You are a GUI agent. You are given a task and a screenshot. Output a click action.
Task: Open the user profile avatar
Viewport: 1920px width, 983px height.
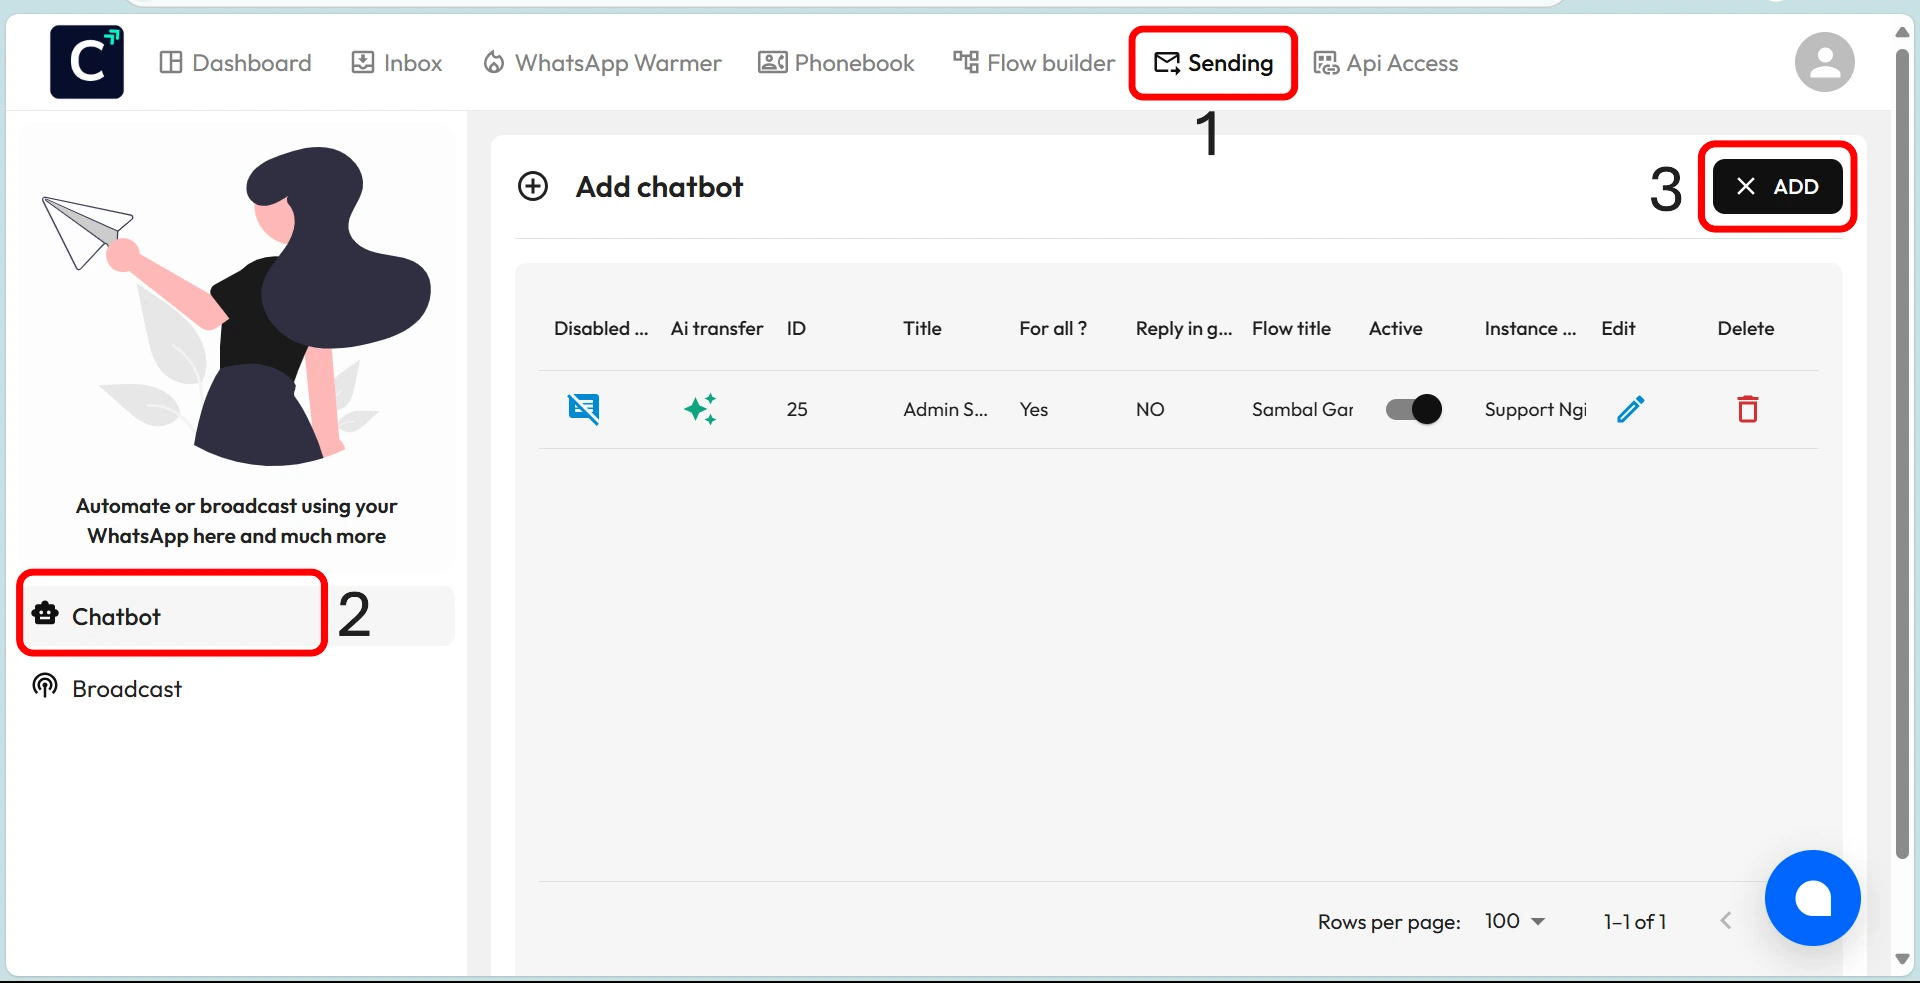pos(1824,62)
